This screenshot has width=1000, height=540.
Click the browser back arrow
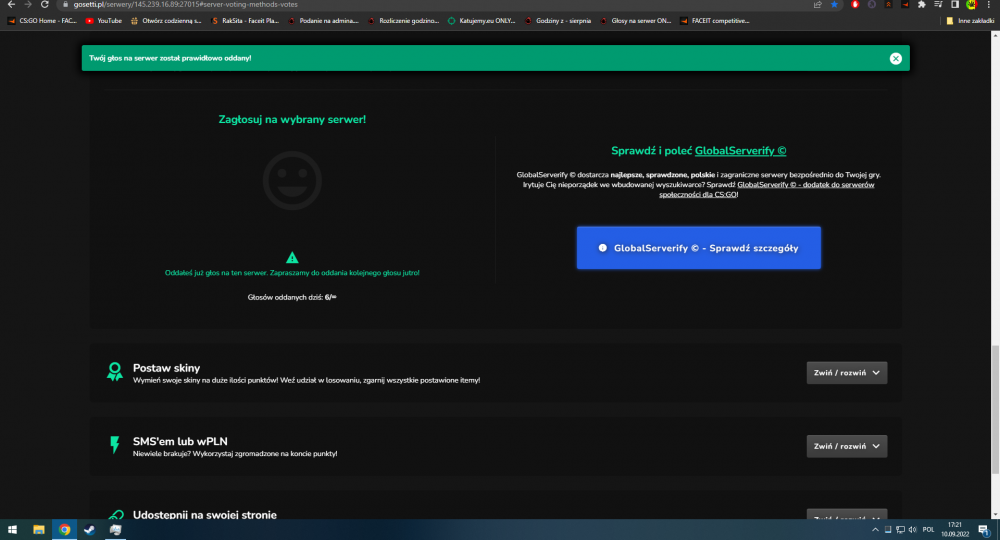[x=11, y=4]
